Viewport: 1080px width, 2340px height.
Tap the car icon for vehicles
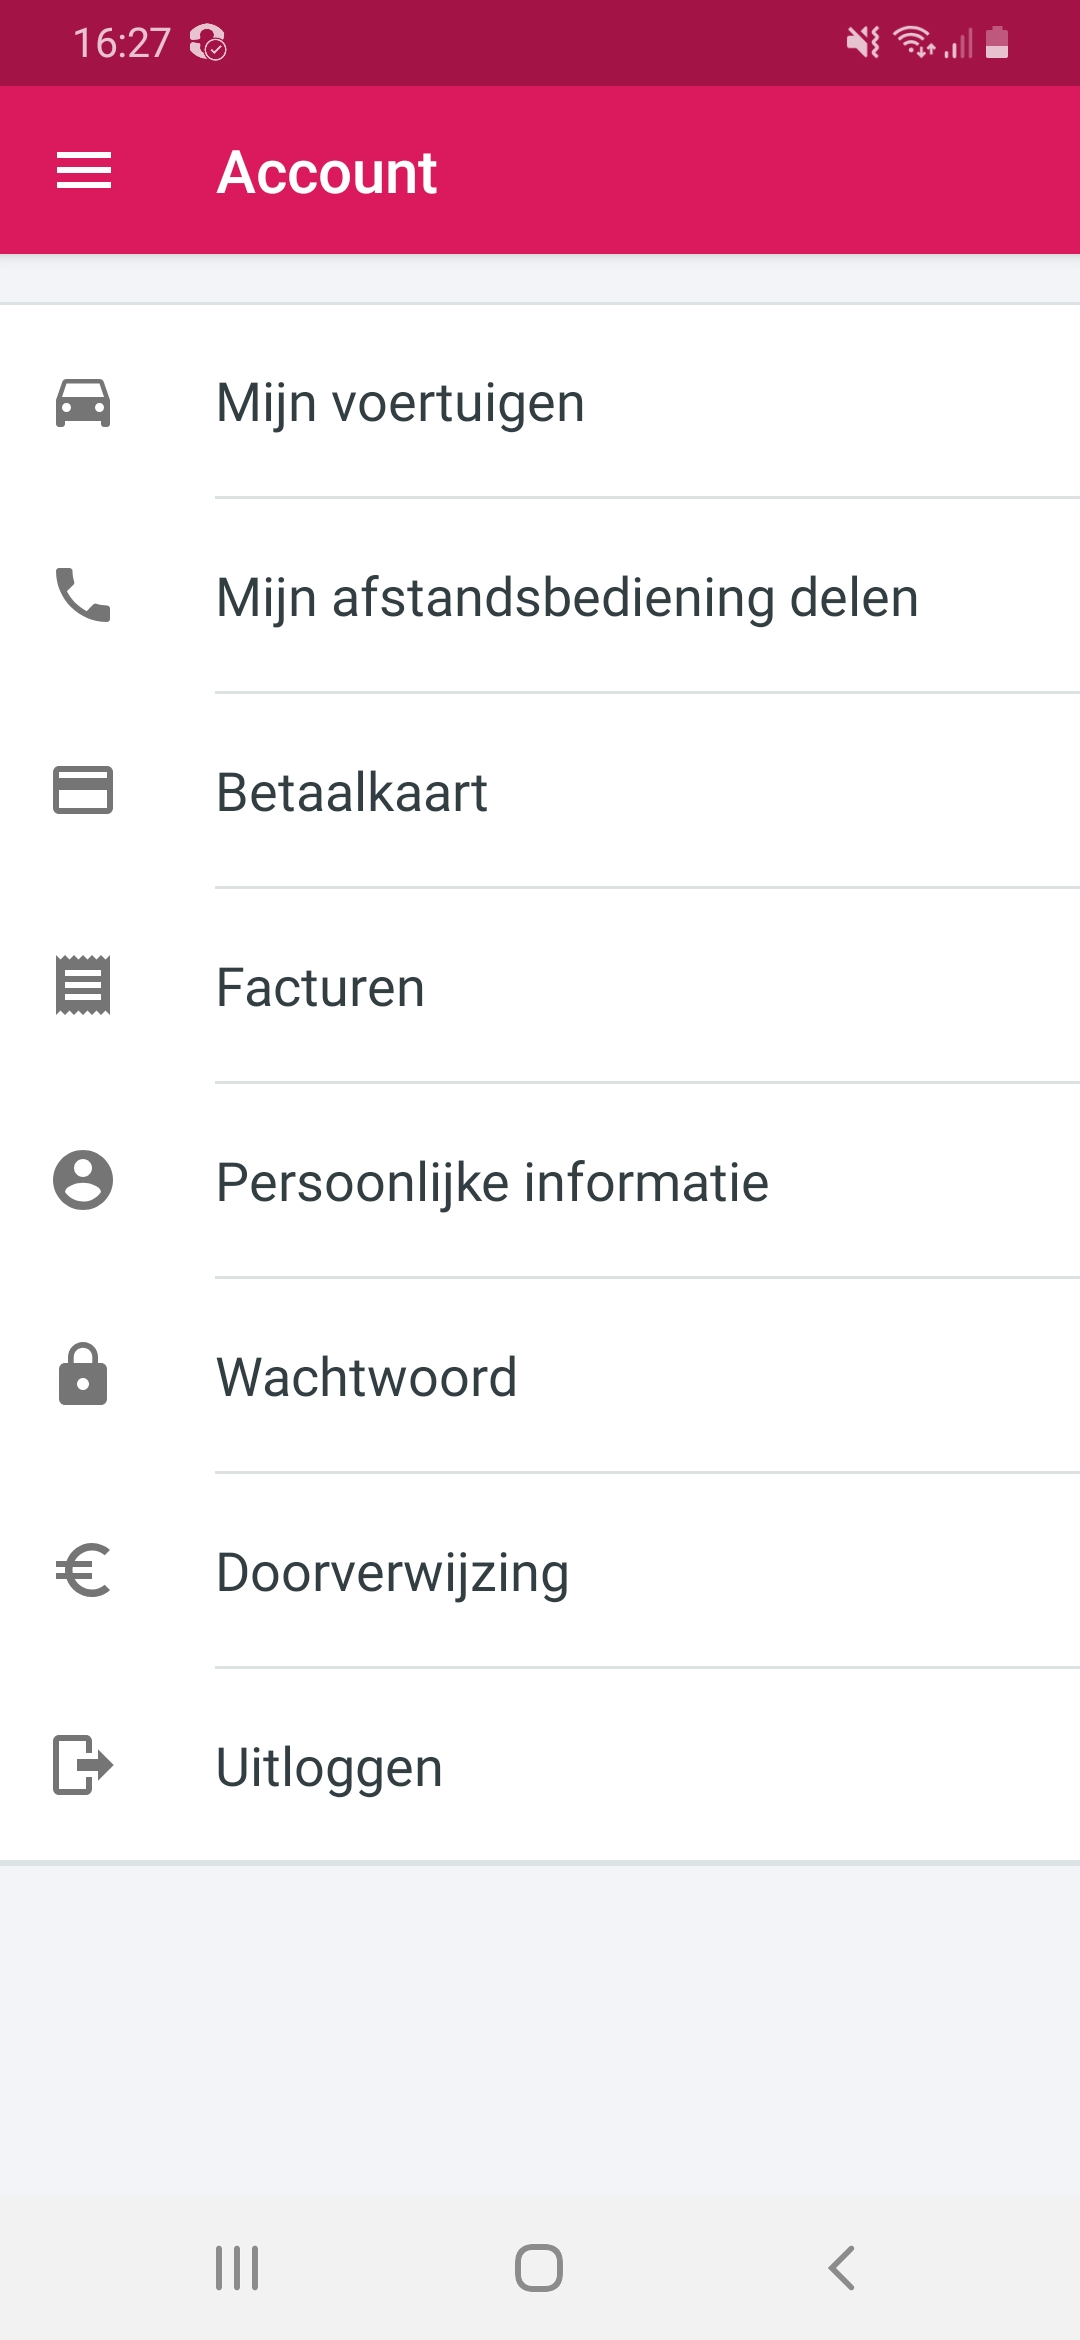click(x=83, y=403)
